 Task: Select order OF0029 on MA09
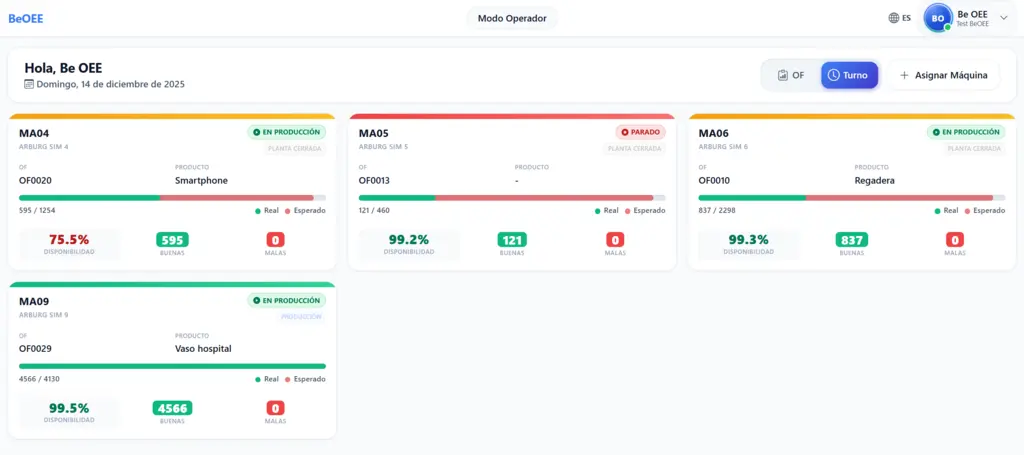(35, 349)
